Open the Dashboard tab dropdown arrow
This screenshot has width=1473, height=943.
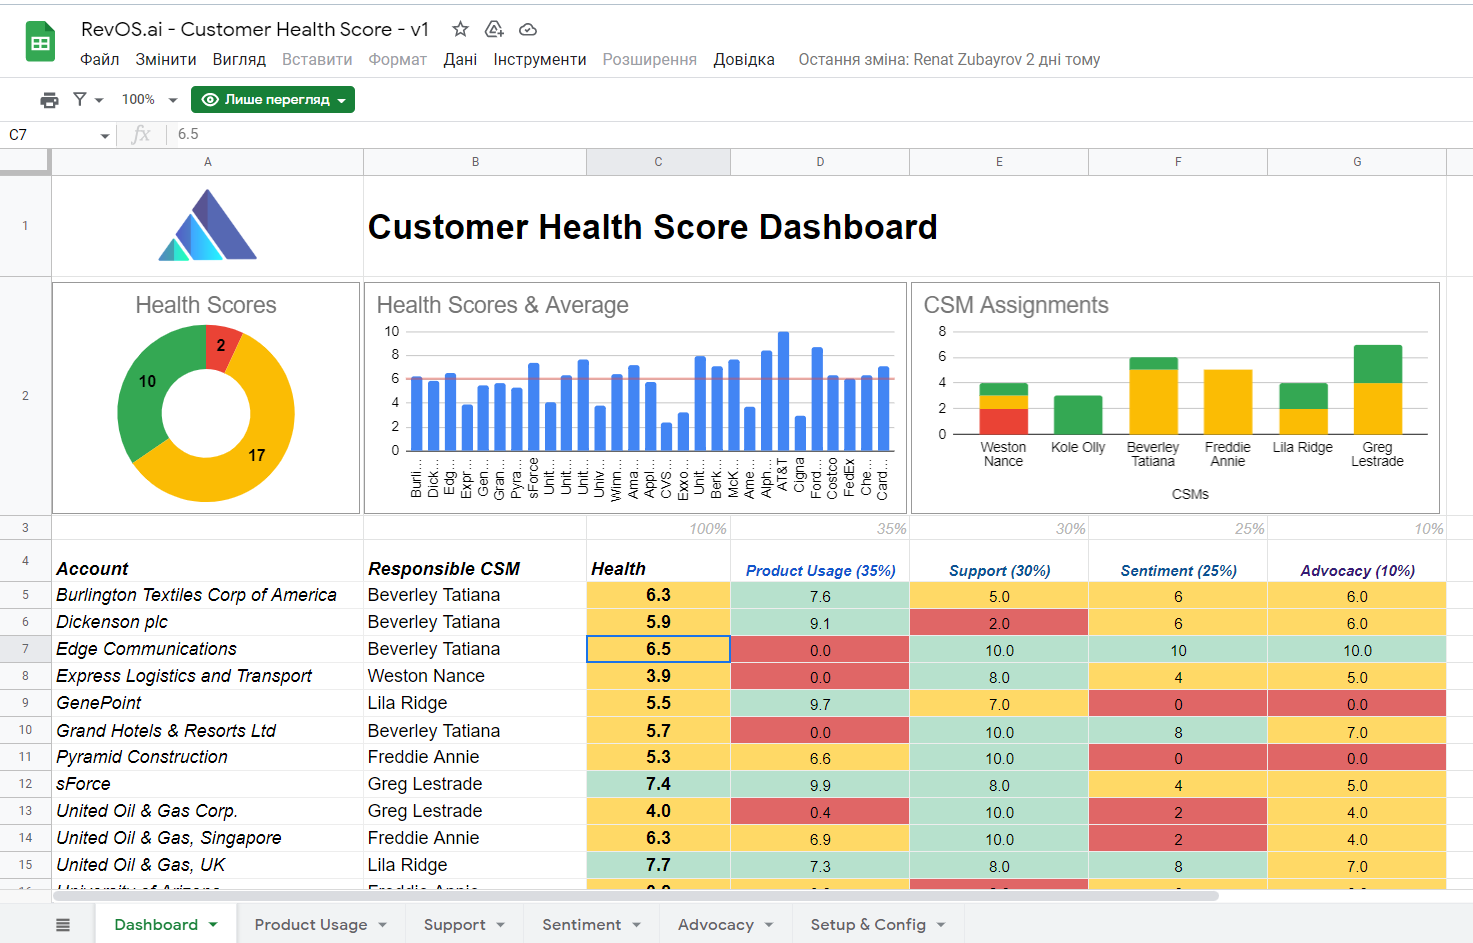213,925
